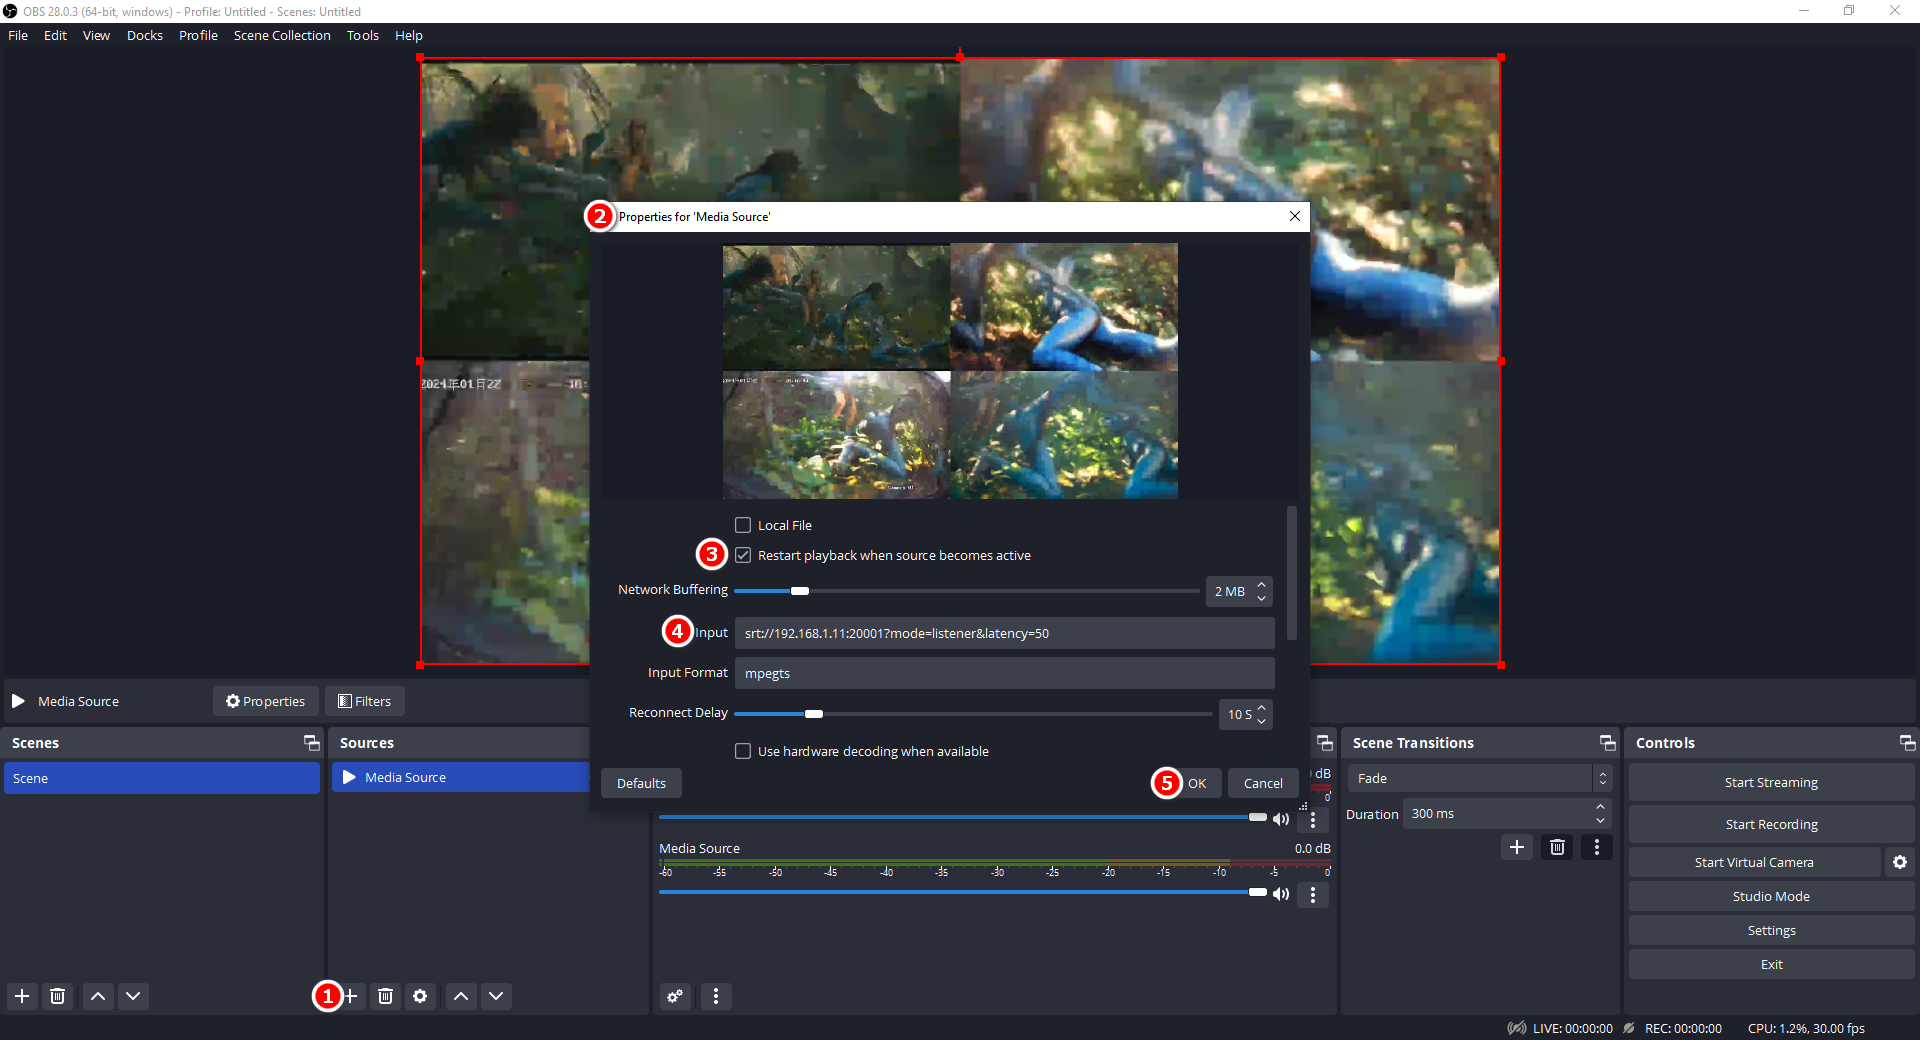Screen dimensions: 1920x1040
Task: Pop out the Audio Mixer dock
Action: pyautogui.click(x=1325, y=743)
